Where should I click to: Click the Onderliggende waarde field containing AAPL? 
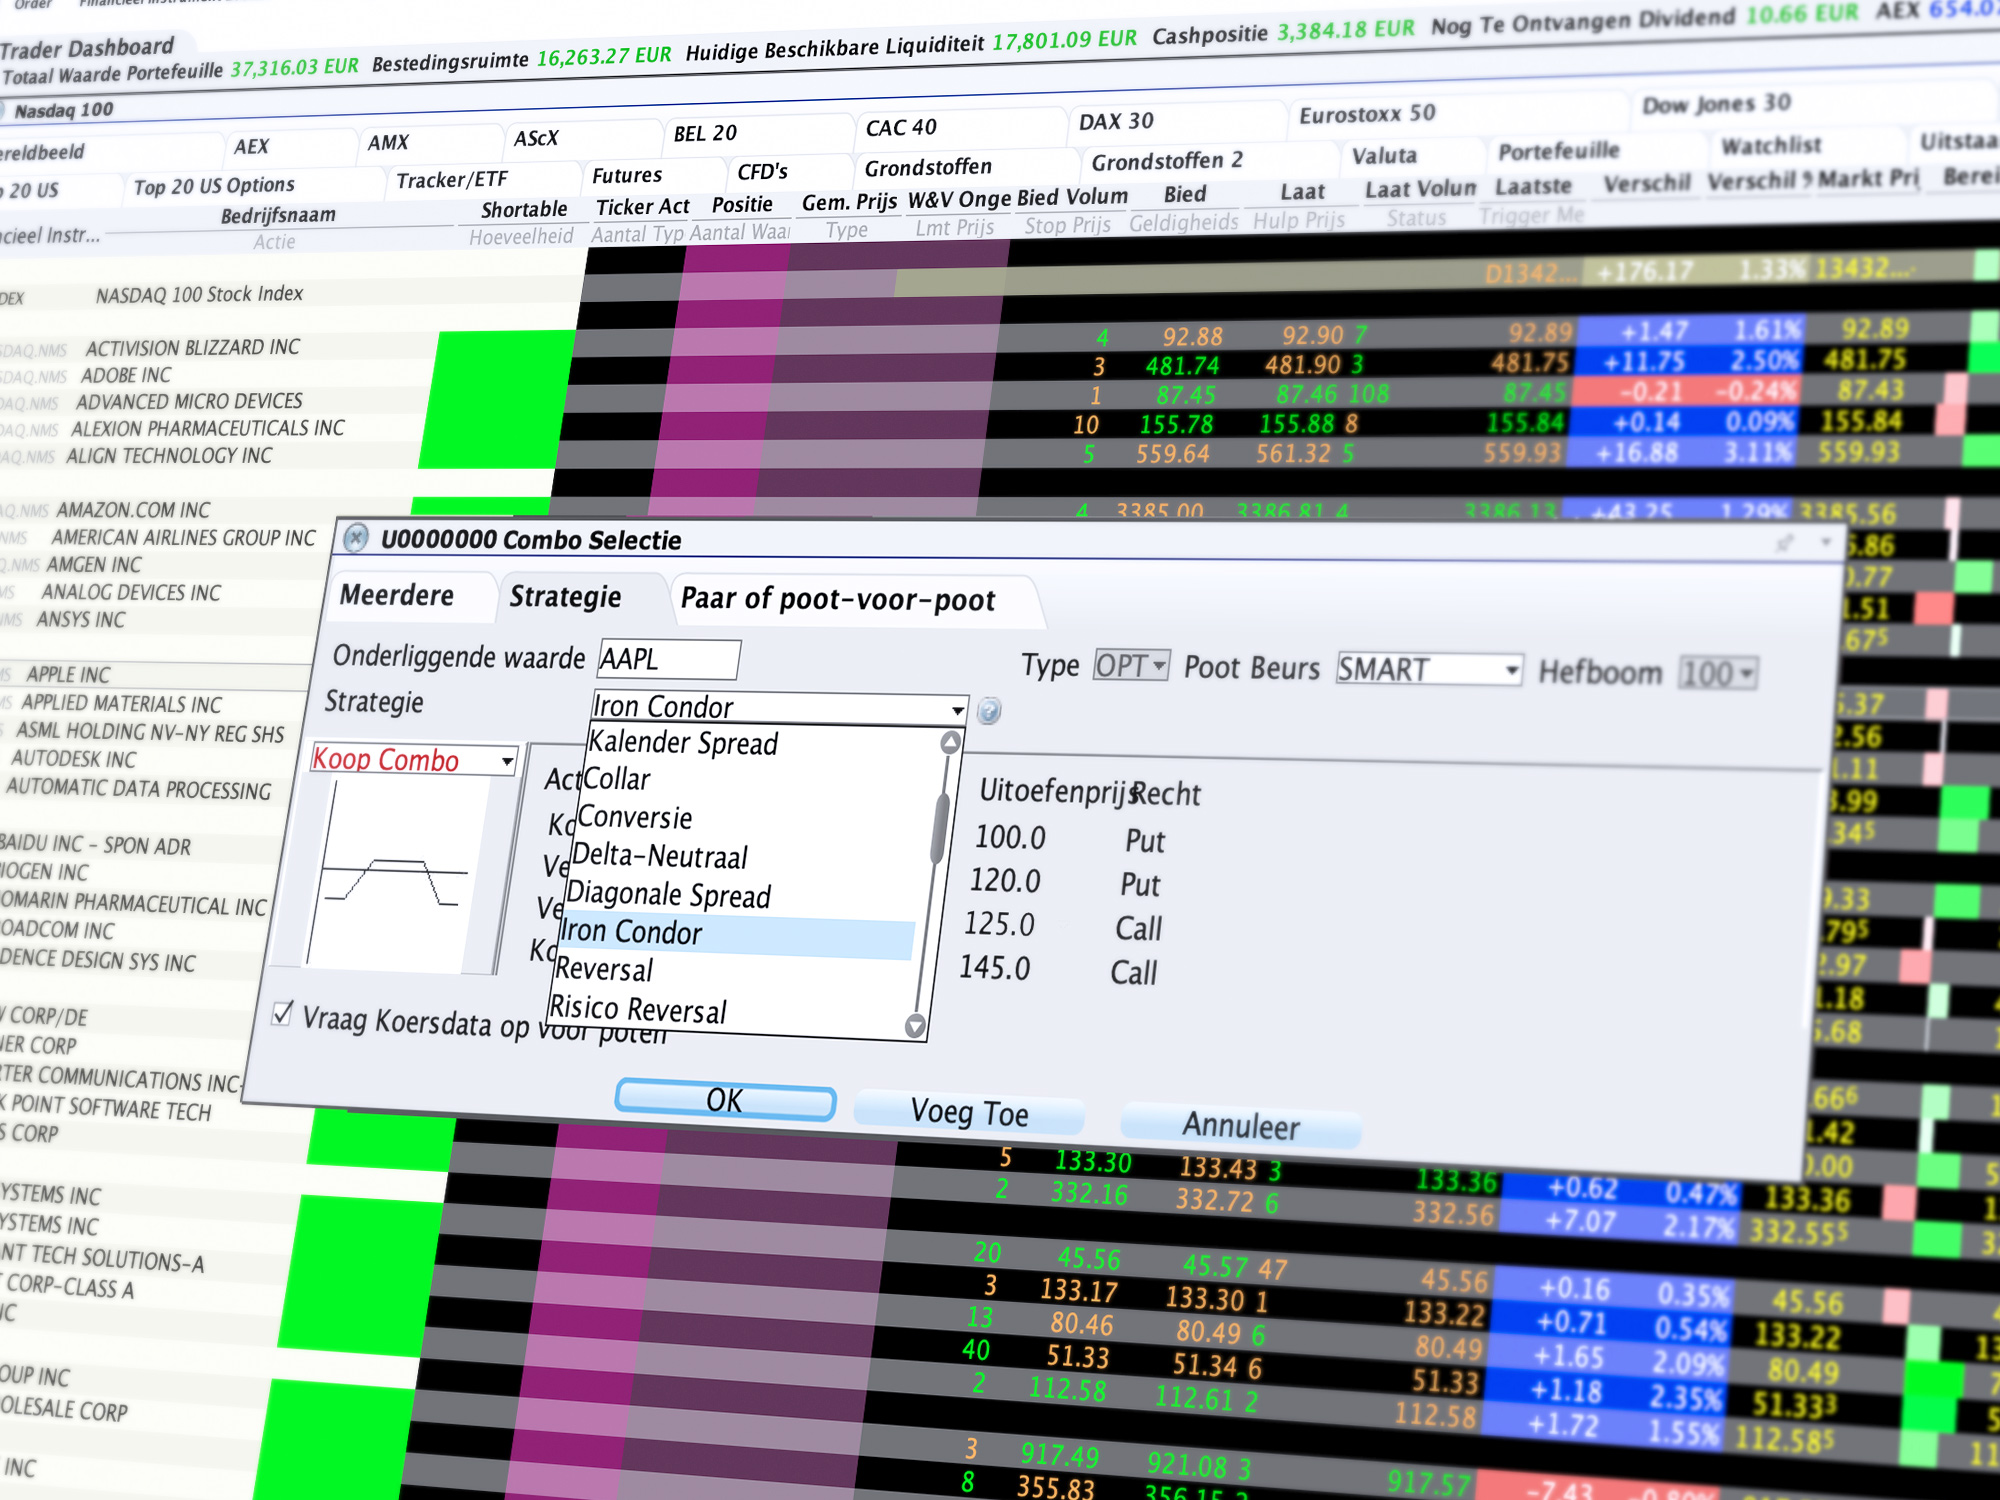pos(669,659)
